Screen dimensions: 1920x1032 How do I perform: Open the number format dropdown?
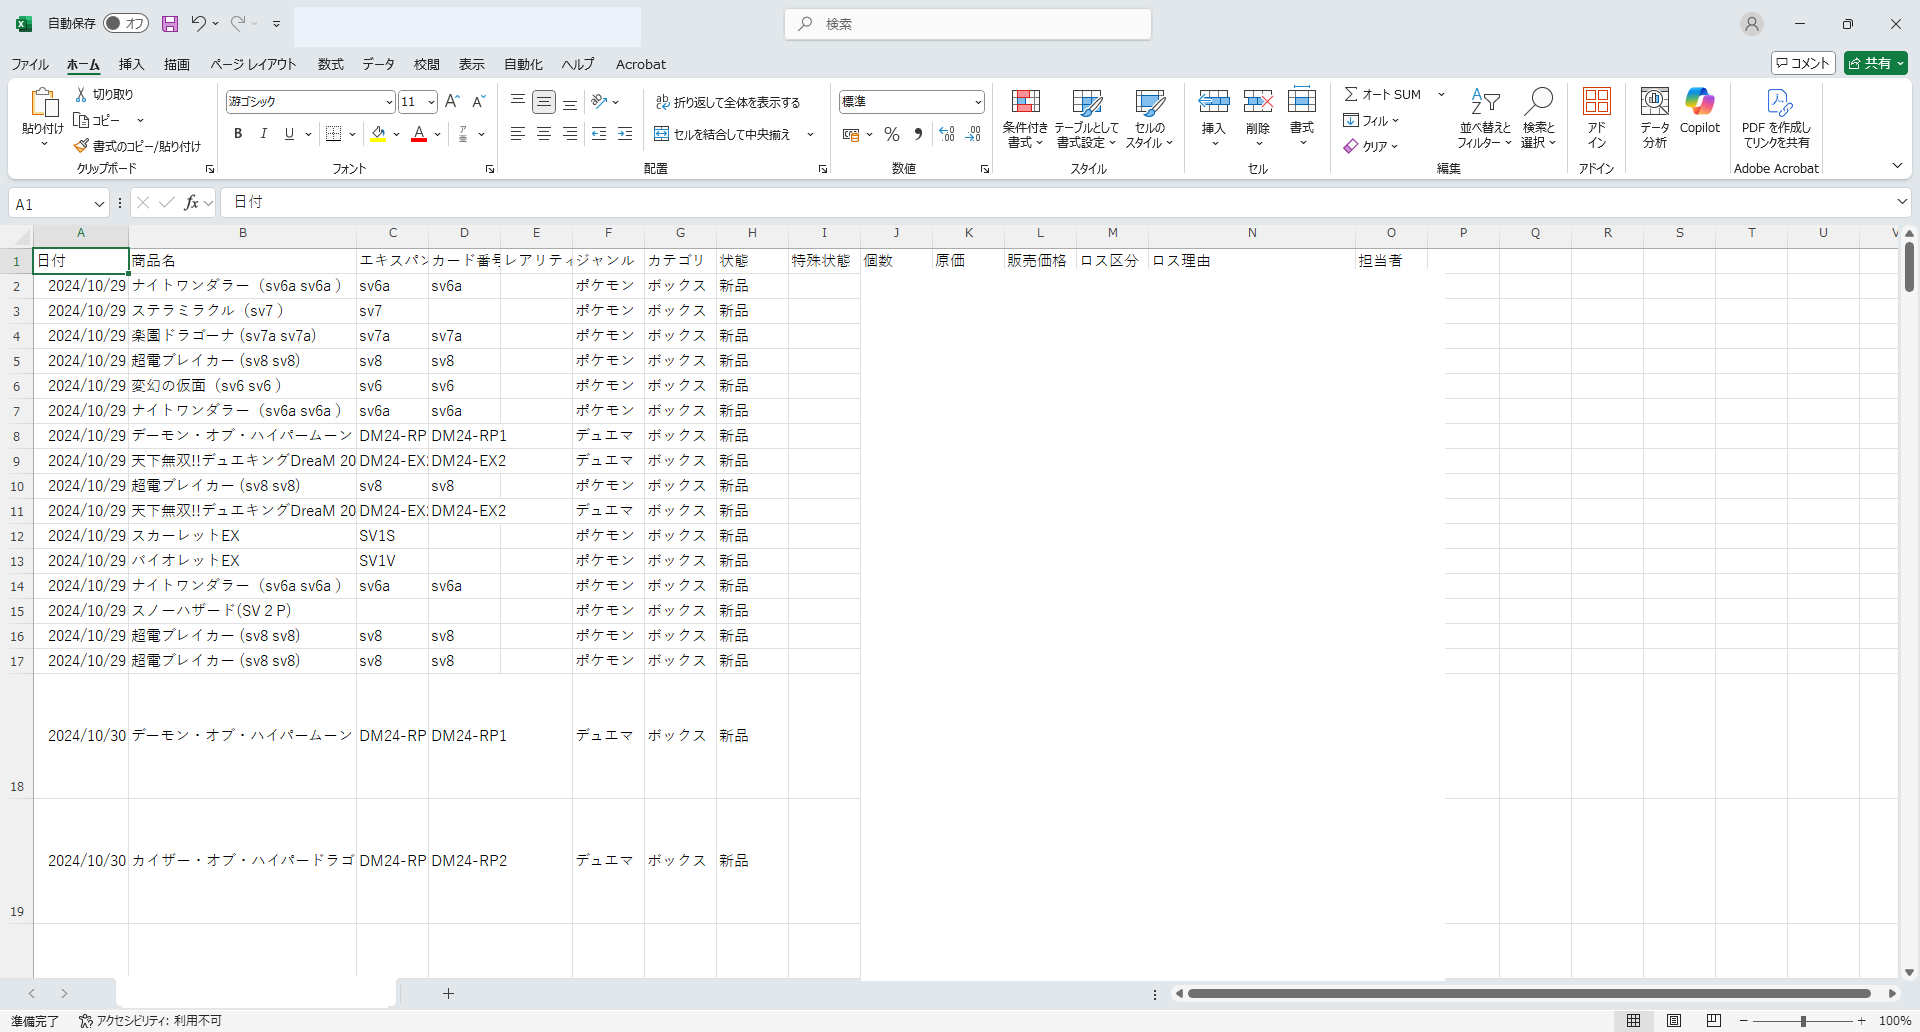(977, 102)
